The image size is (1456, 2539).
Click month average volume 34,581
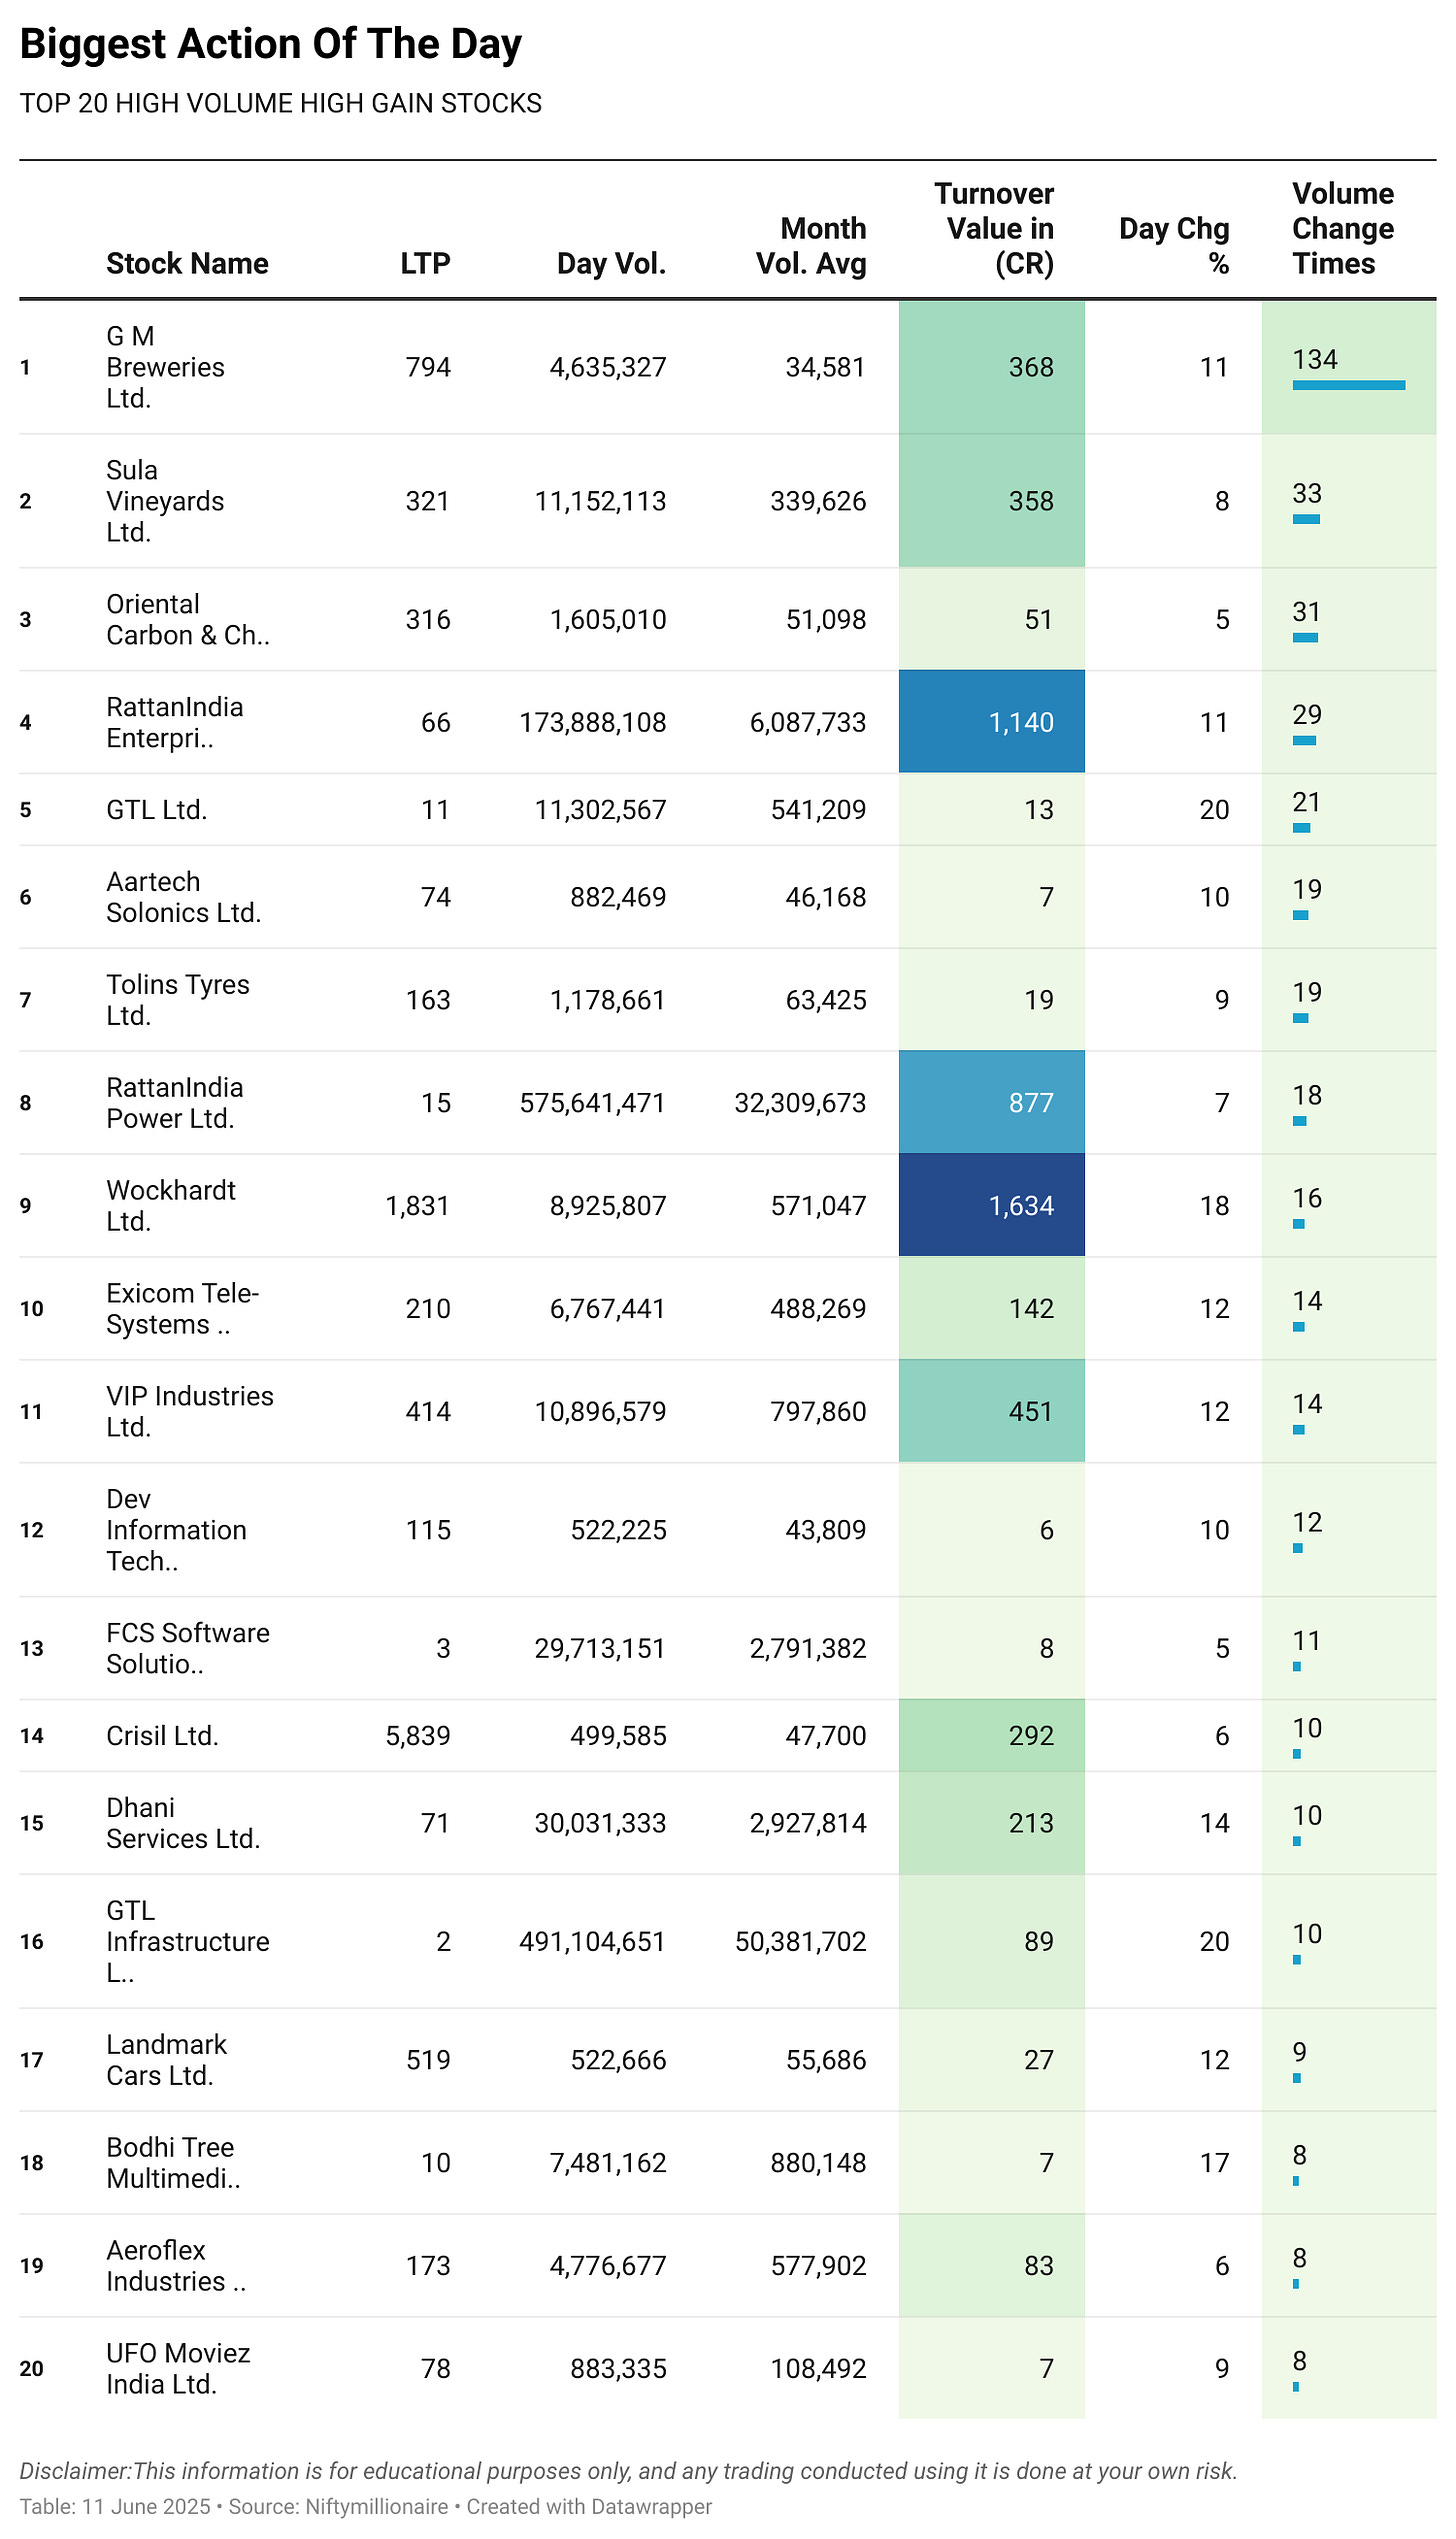pos(826,367)
